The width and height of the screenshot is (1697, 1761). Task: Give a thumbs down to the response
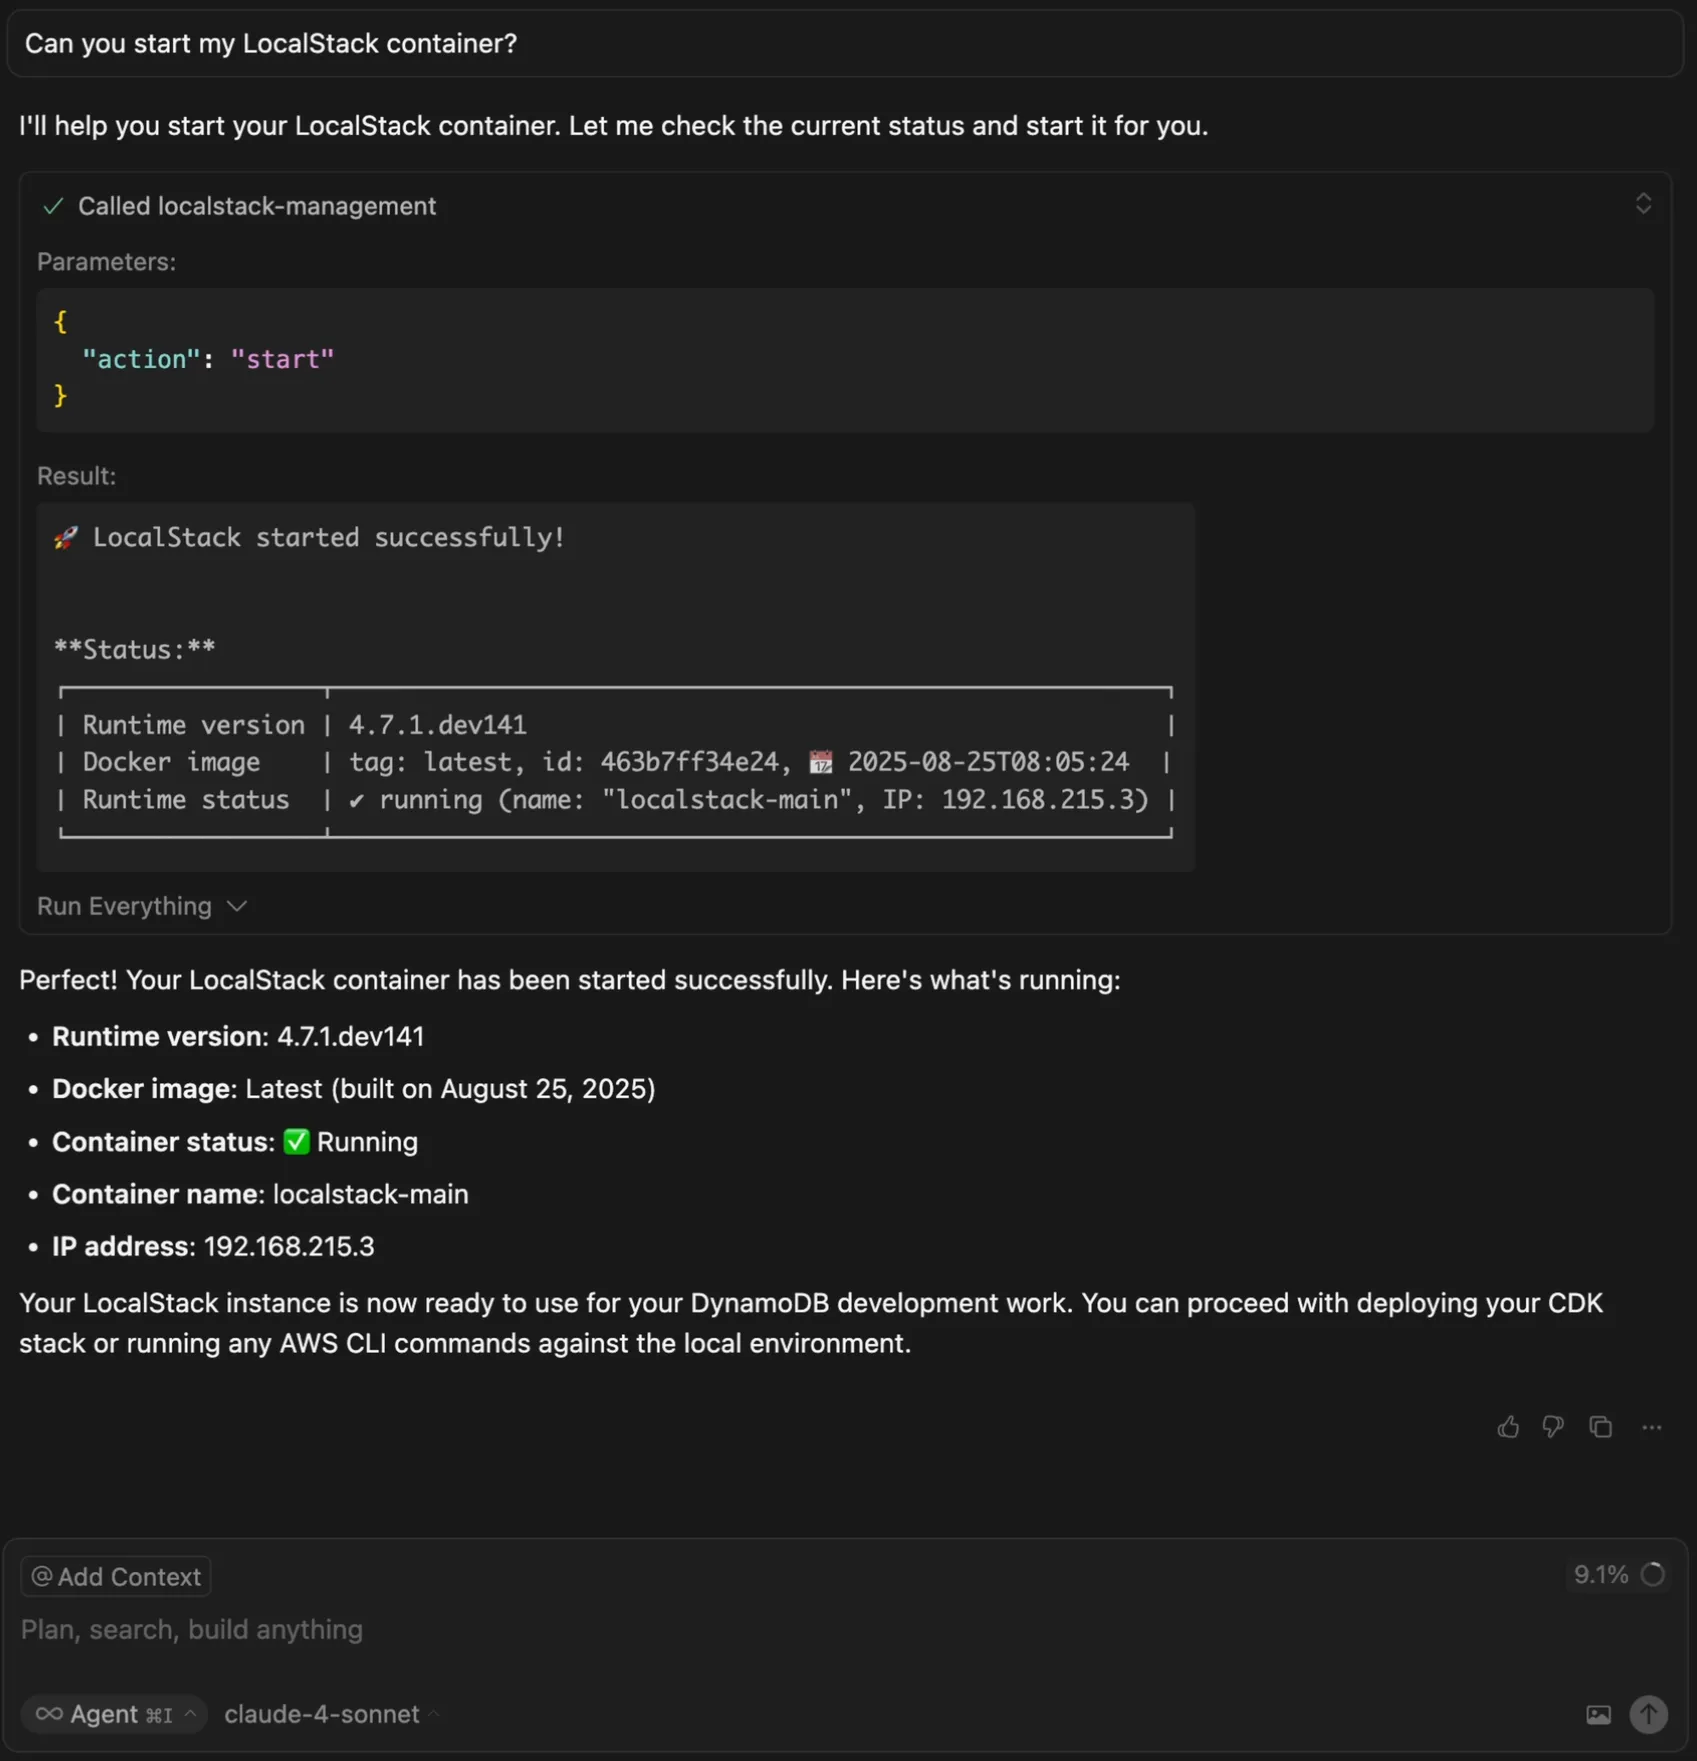click(x=1554, y=1427)
